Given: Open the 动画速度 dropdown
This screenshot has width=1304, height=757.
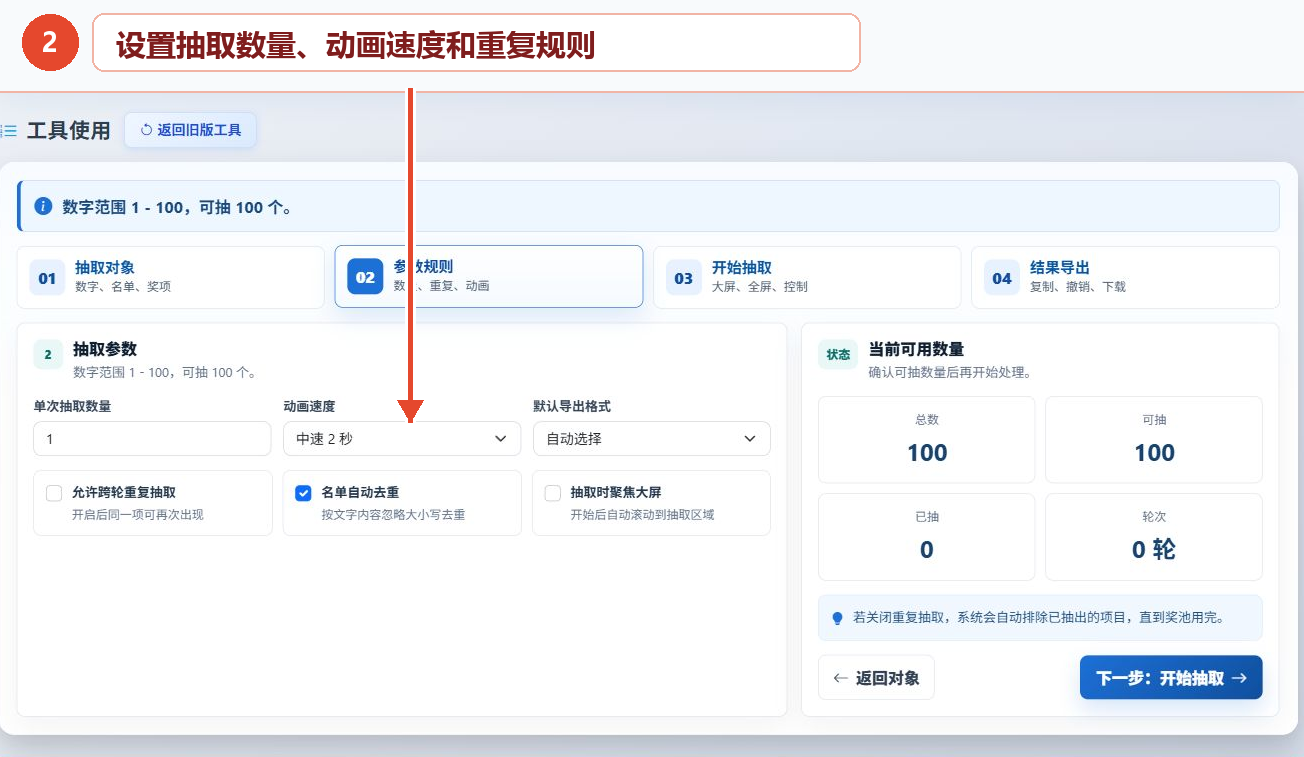Looking at the screenshot, I should 402,439.
